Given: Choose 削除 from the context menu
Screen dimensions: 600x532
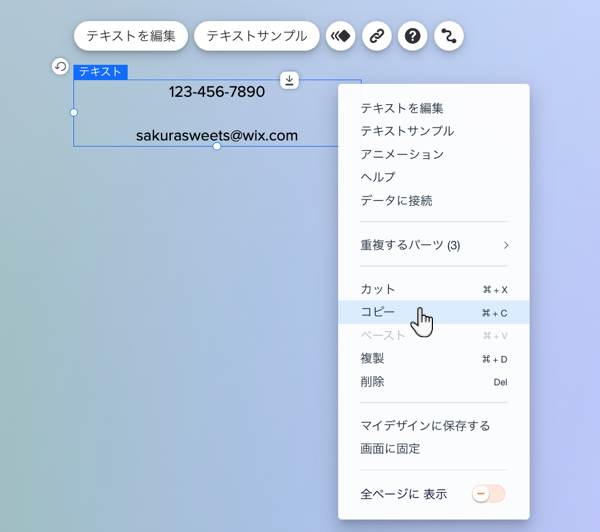Looking at the screenshot, I should click(434, 382).
